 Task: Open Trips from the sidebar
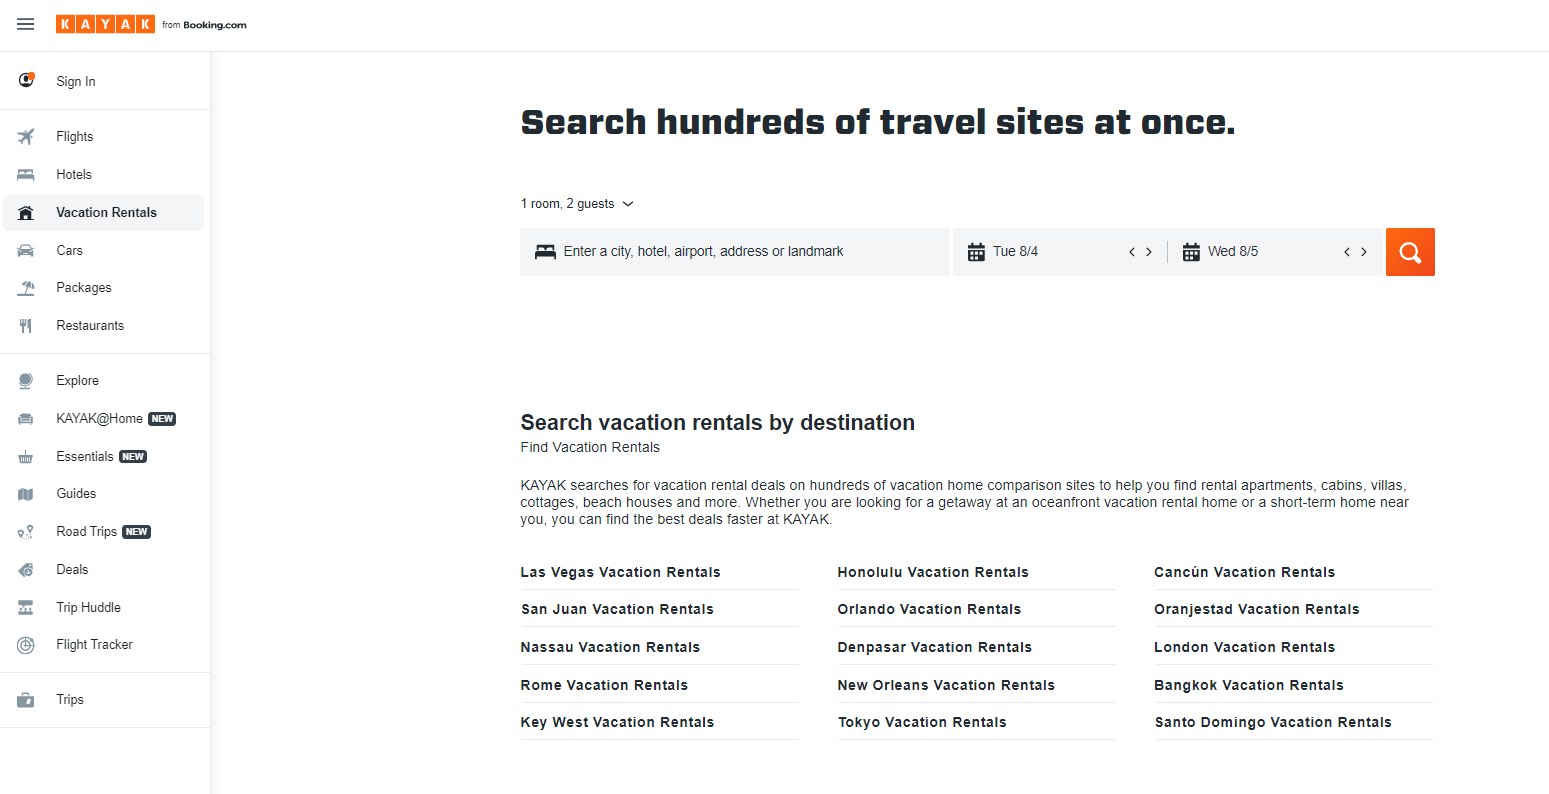(70, 699)
